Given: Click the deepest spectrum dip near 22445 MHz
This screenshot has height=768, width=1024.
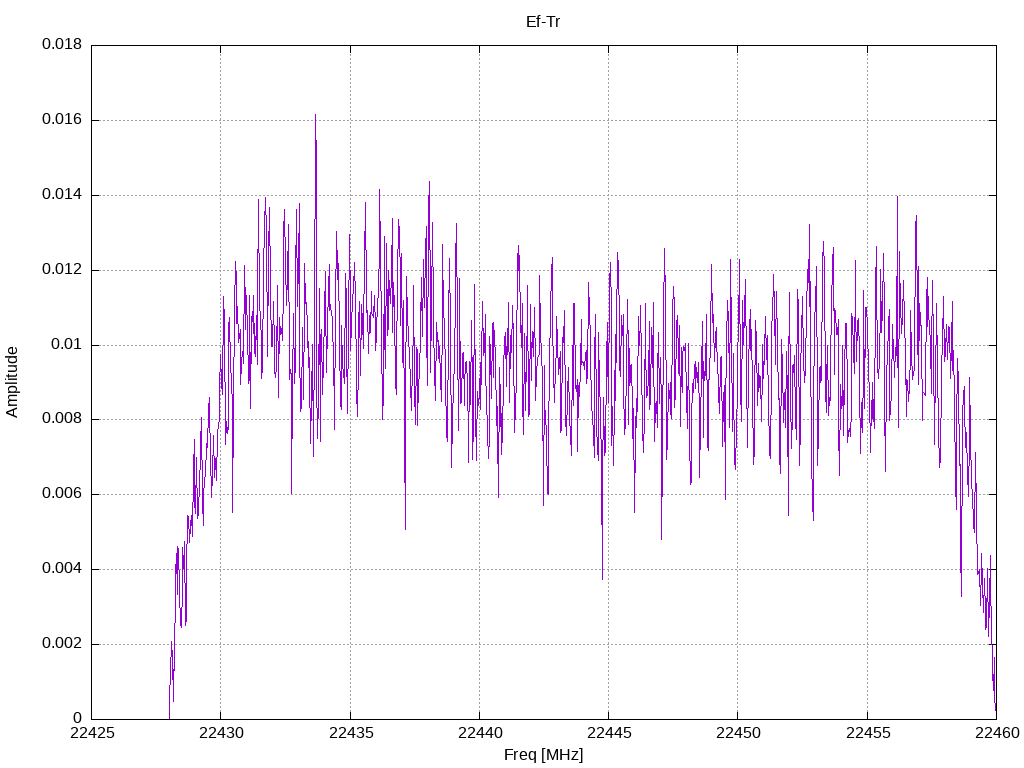Looking at the screenshot, I should tap(602, 577).
